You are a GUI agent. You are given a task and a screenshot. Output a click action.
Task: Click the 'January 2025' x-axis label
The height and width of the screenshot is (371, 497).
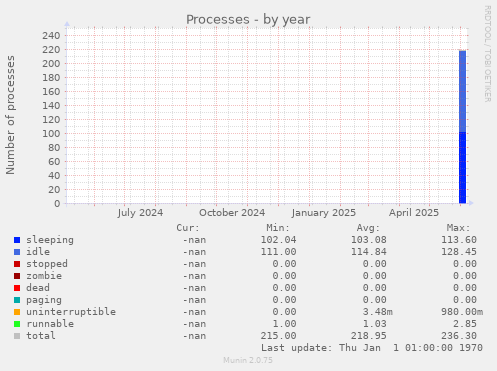point(324,213)
